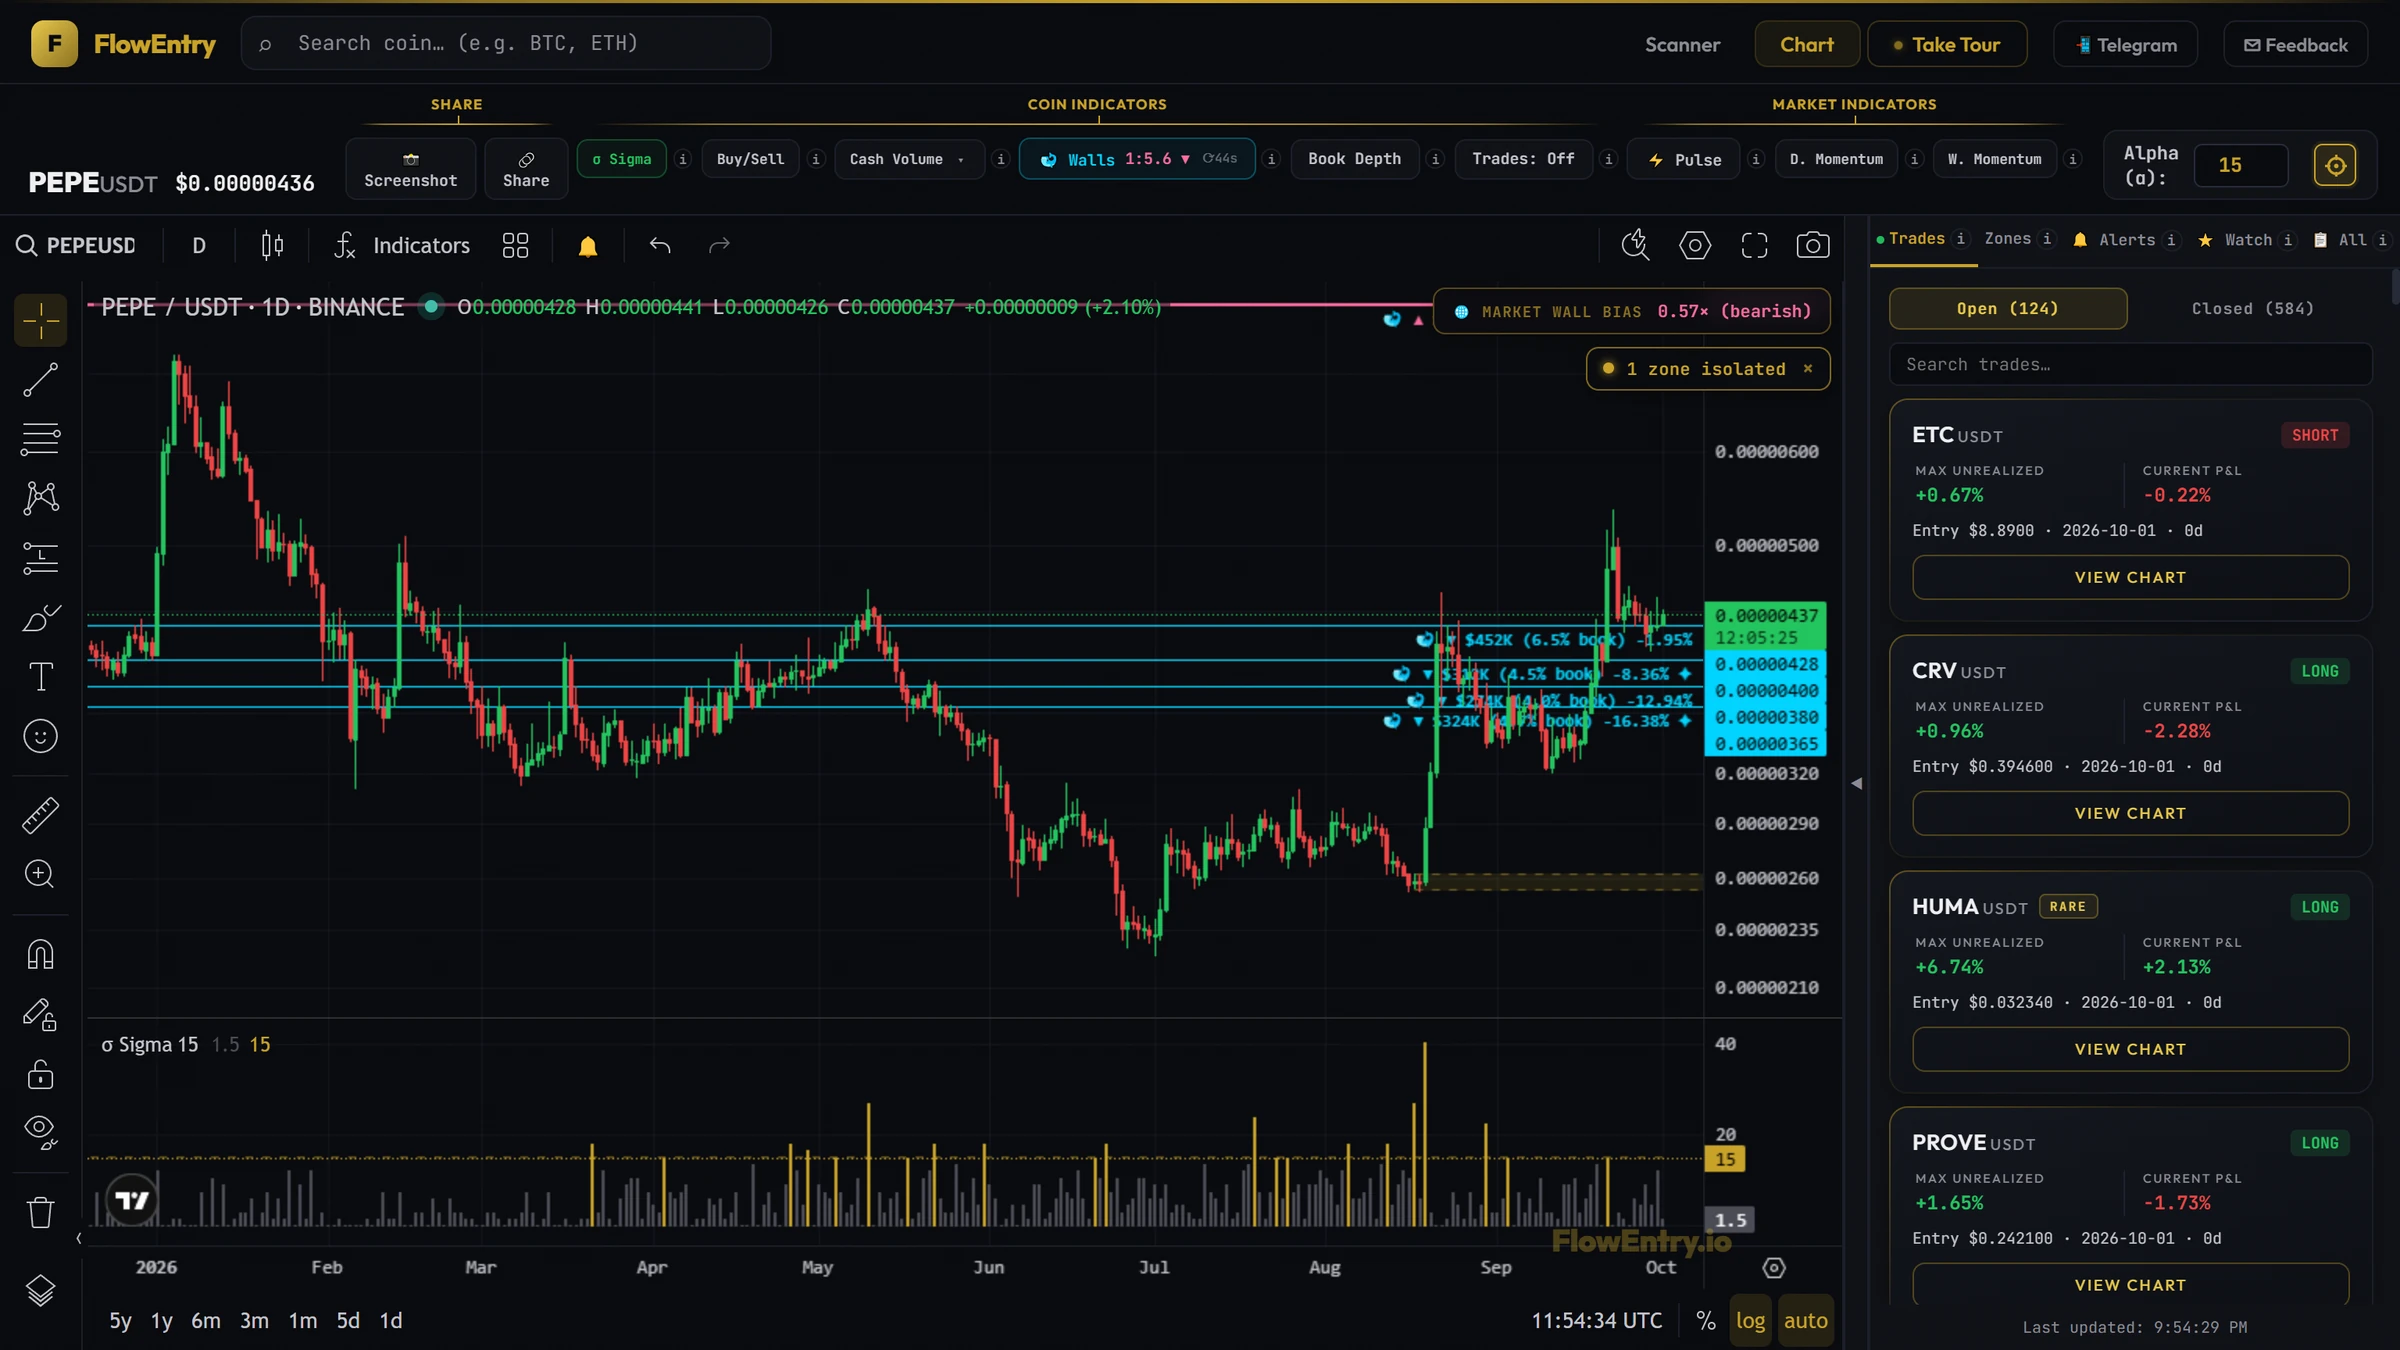Open the Telegram link

2126,45
